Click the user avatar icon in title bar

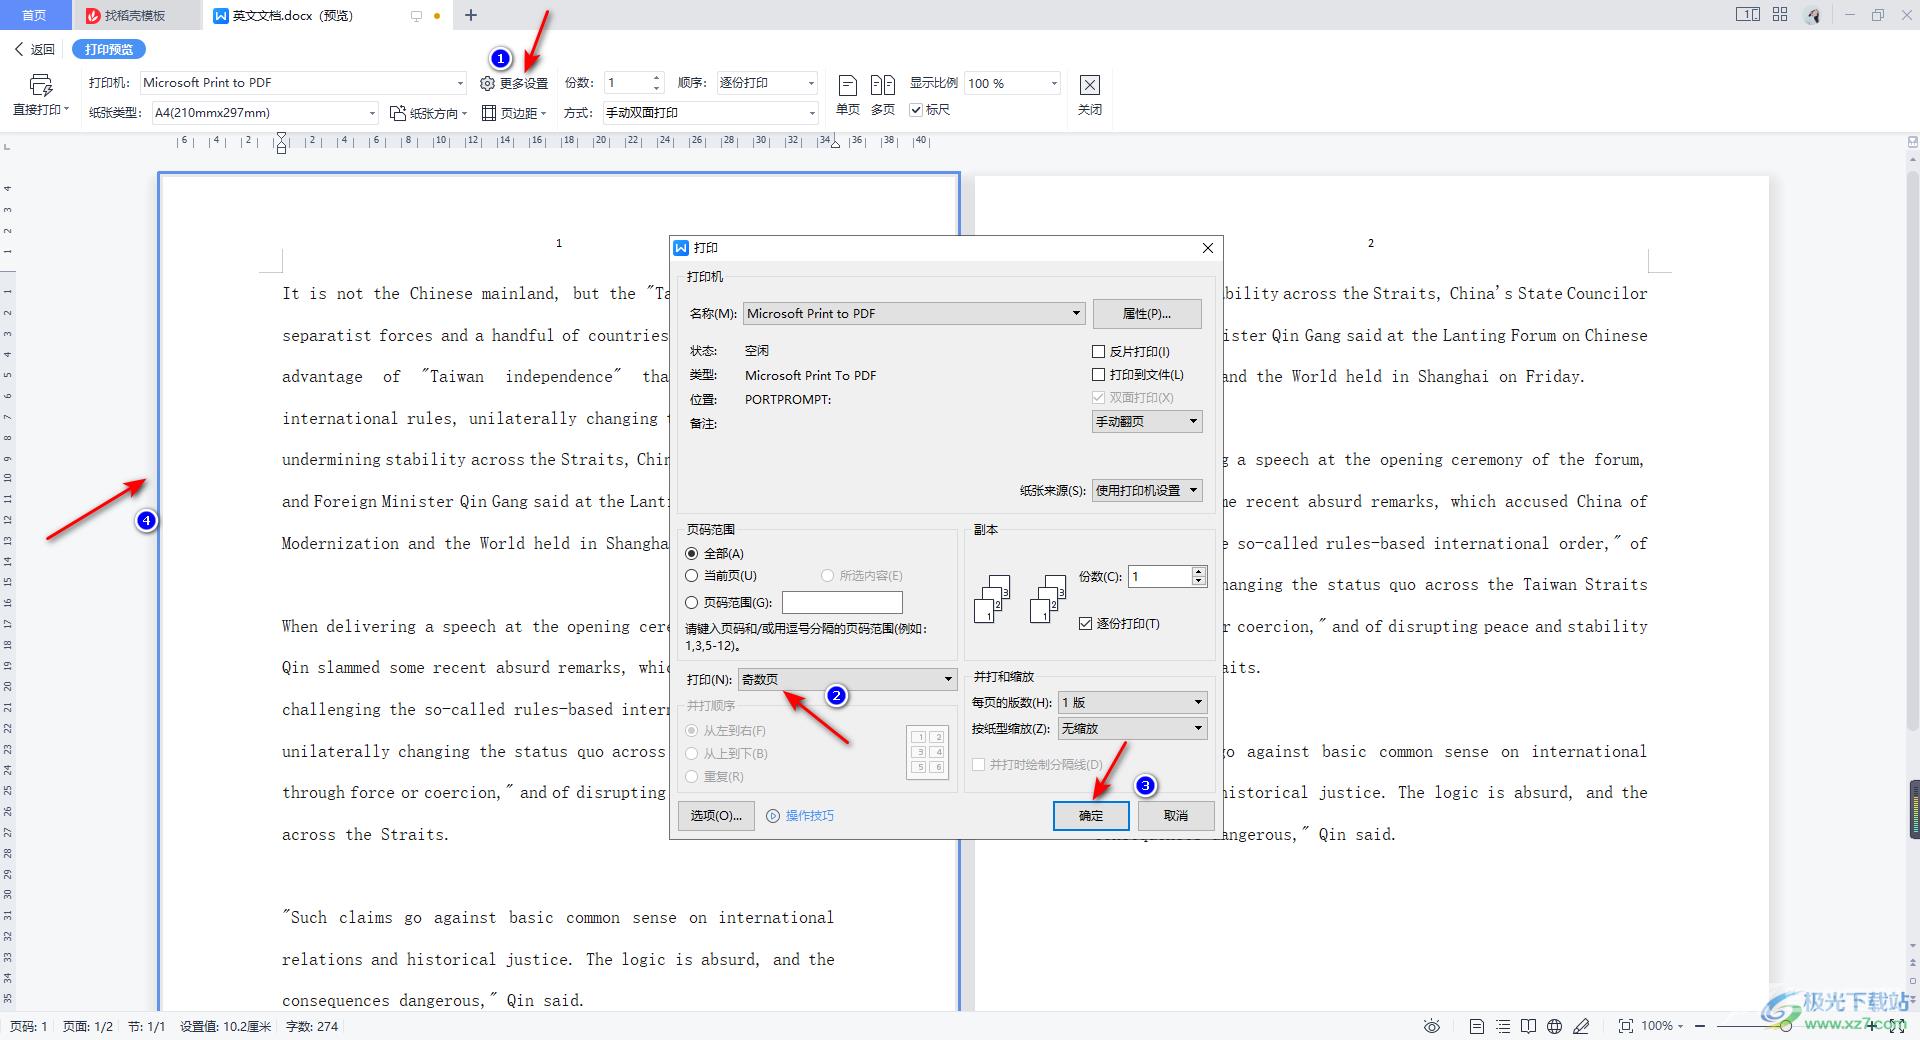point(1813,15)
